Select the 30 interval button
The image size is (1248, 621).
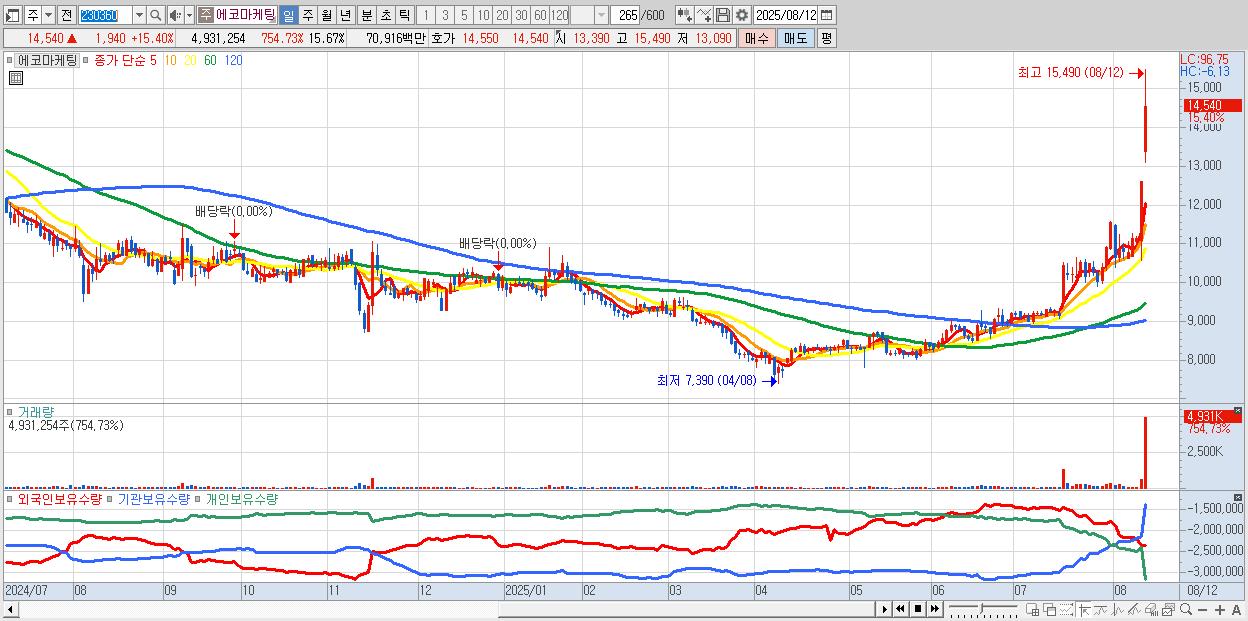tap(521, 15)
